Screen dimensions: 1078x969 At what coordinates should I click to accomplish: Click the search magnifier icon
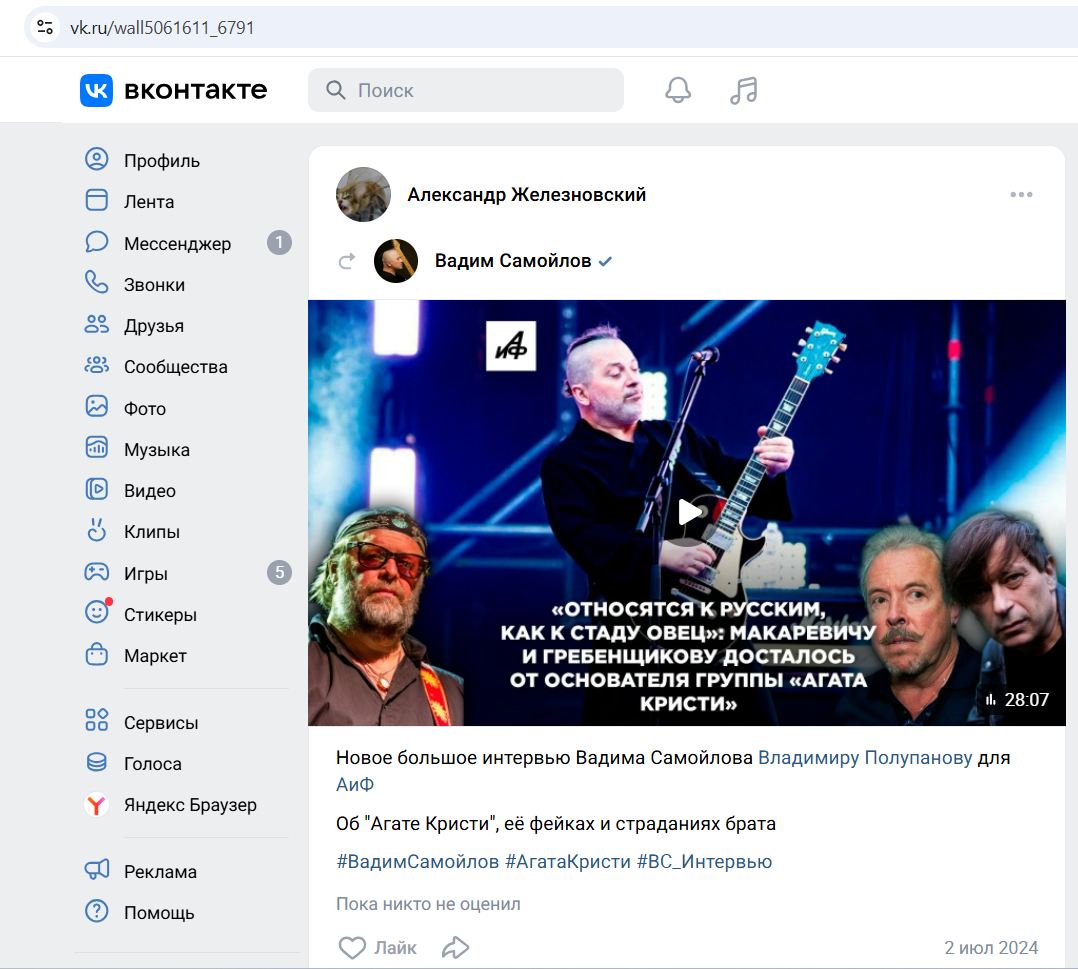click(336, 90)
